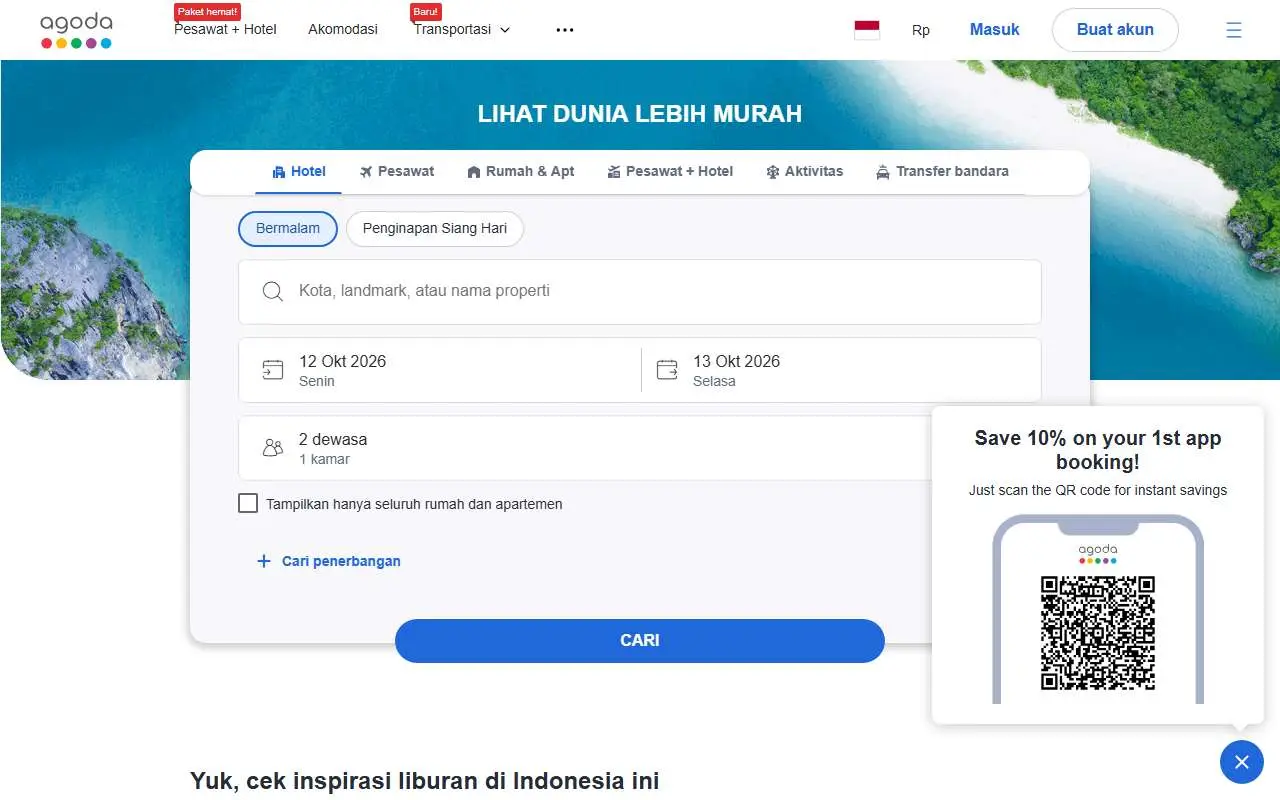The width and height of the screenshot is (1280, 800).
Task: Close the app promo with X button
Action: tap(1241, 762)
